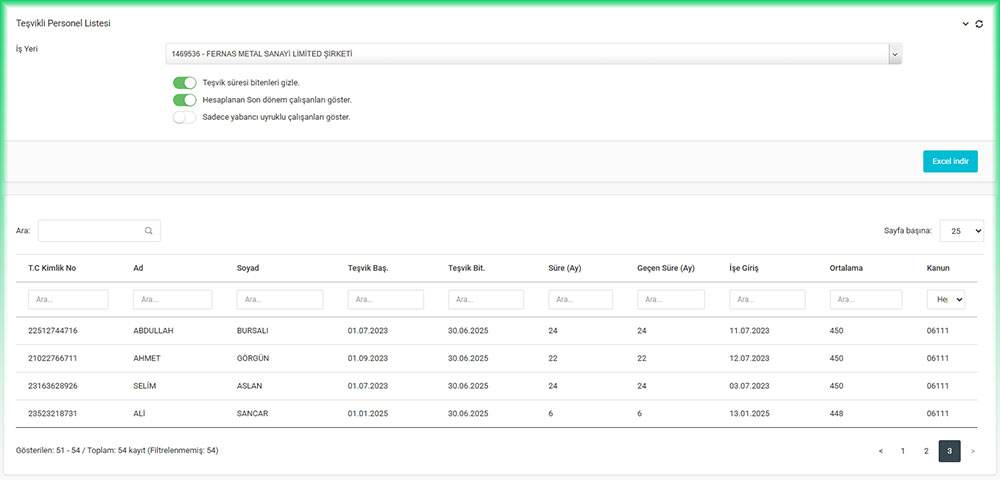The height and width of the screenshot is (480, 1000).
Task: Click the refresh icon in panel header
Action: (x=979, y=23)
